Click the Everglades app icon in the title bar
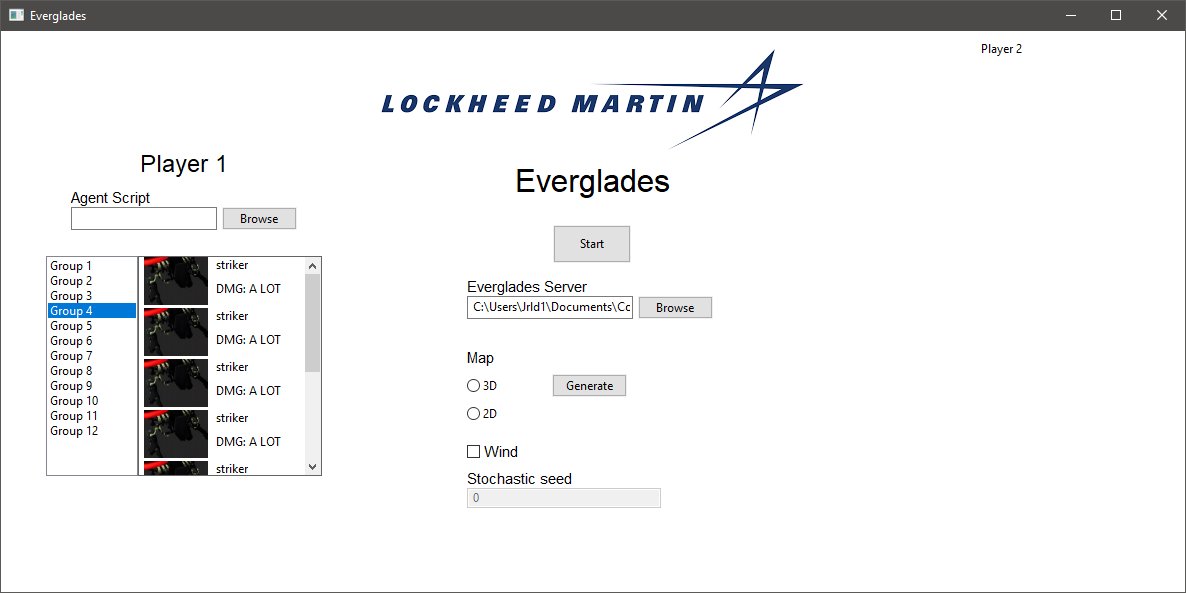1186x593 pixels. tap(17, 15)
